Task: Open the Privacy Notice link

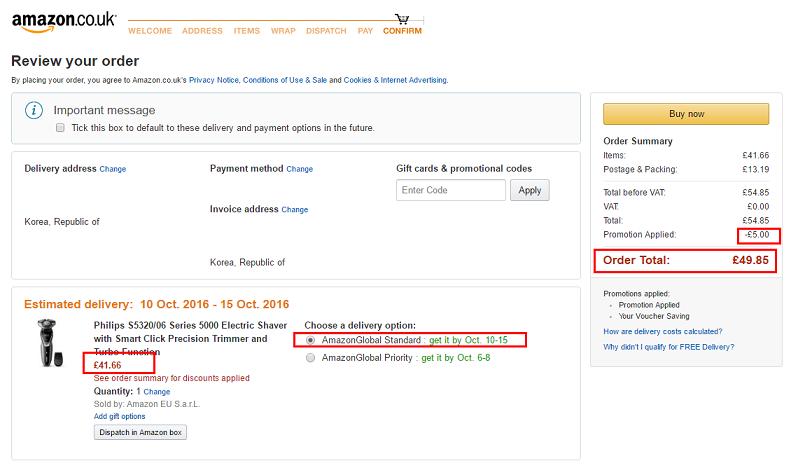Action: pos(212,80)
